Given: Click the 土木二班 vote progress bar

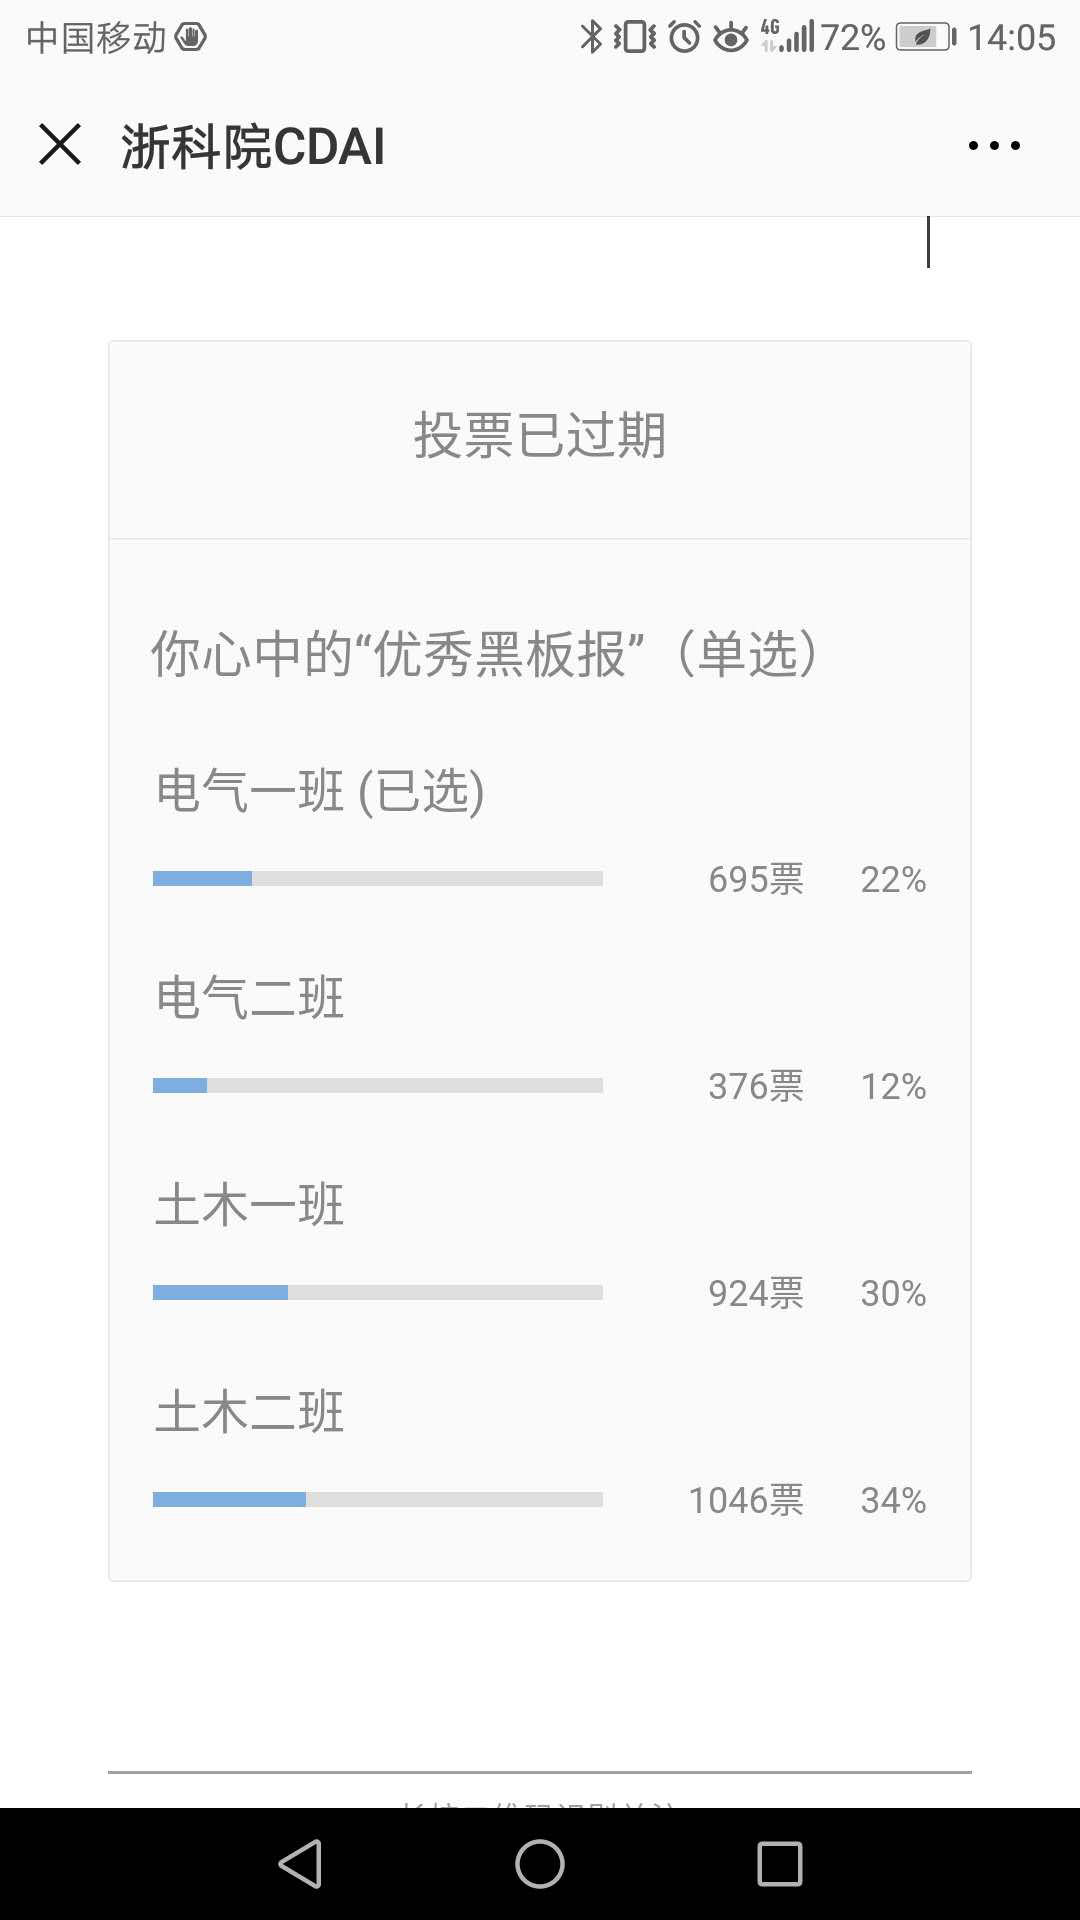Looking at the screenshot, I should (x=378, y=1500).
